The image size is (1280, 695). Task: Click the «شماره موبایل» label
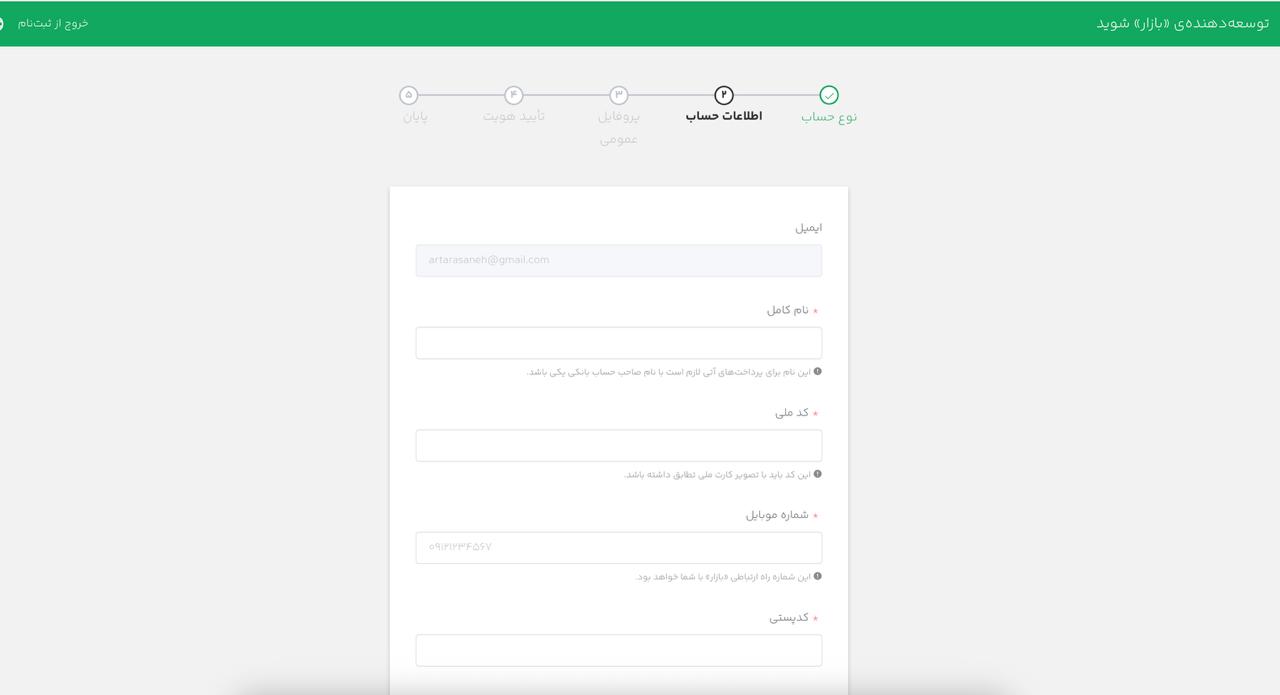coord(777,515)
